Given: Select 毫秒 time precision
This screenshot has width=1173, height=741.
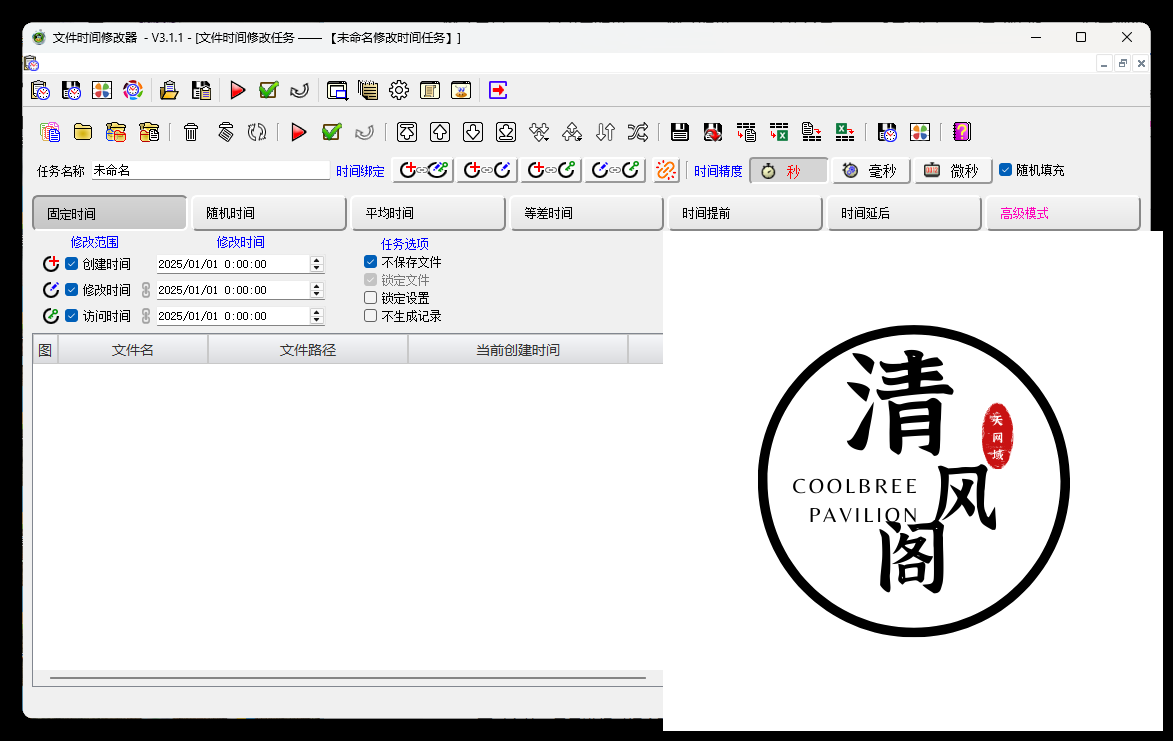Looking at the screenshot, I should coord(871,171).
